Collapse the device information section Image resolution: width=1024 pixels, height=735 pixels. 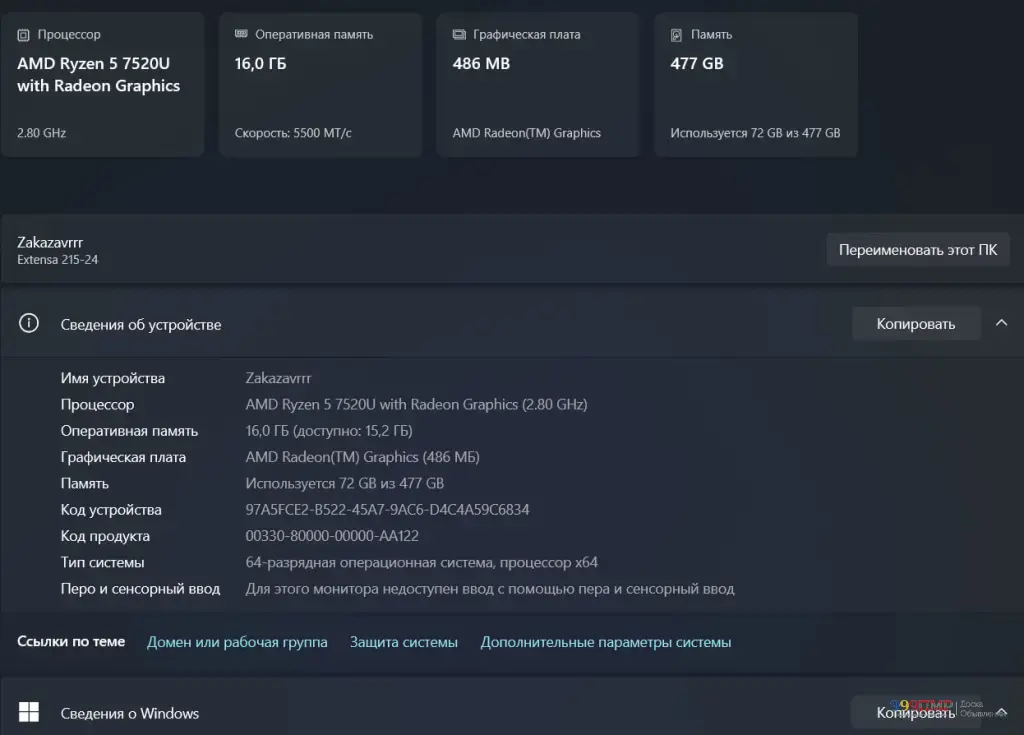click(1001, 323)
